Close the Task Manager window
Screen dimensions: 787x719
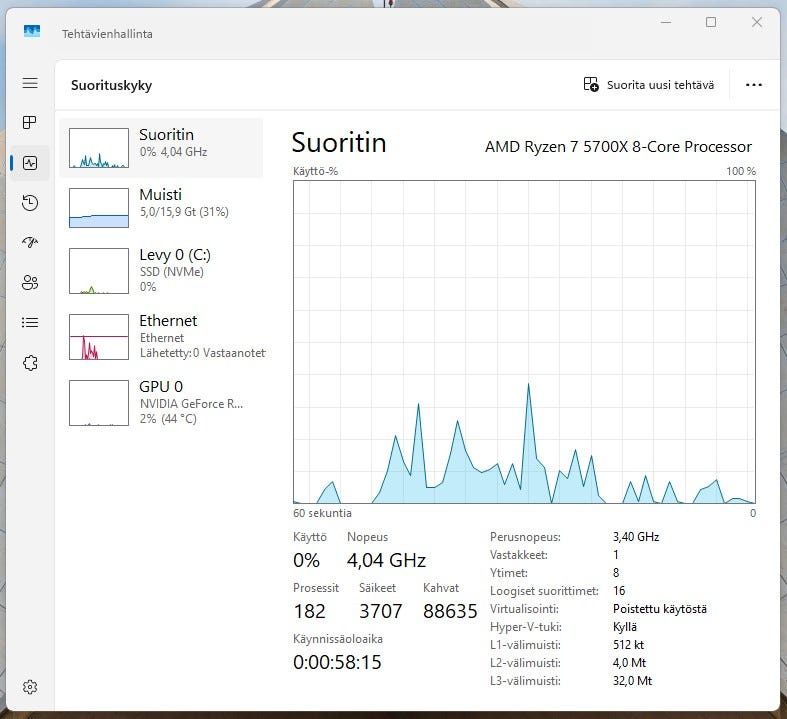click(x=757, y=23)
